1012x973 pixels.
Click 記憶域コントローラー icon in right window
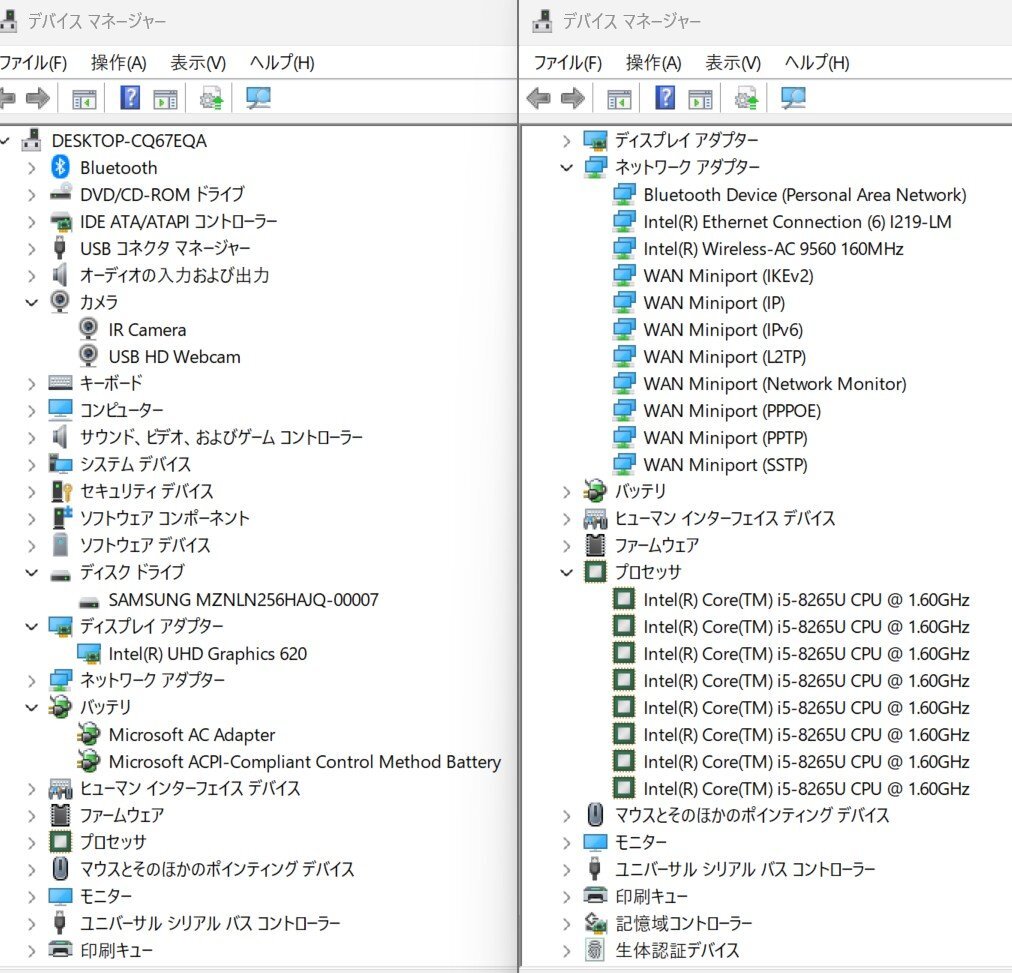coord(595,923)
